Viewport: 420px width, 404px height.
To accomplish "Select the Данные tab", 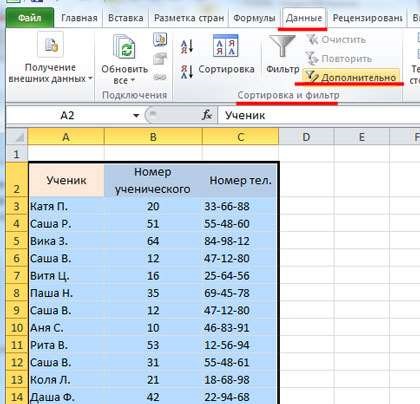I will pyautogui.click(x=304, y=18).
